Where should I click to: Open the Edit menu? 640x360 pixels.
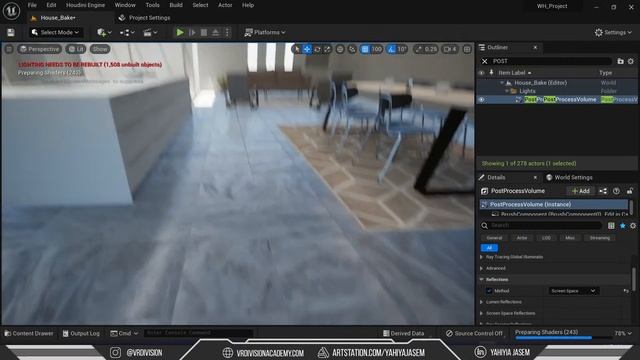pos(51,5)
